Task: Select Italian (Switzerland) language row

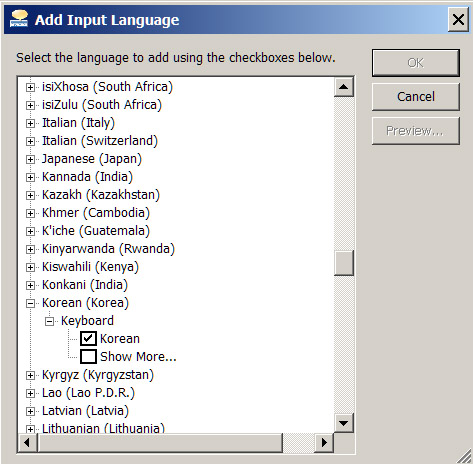Action: (100, 141)
